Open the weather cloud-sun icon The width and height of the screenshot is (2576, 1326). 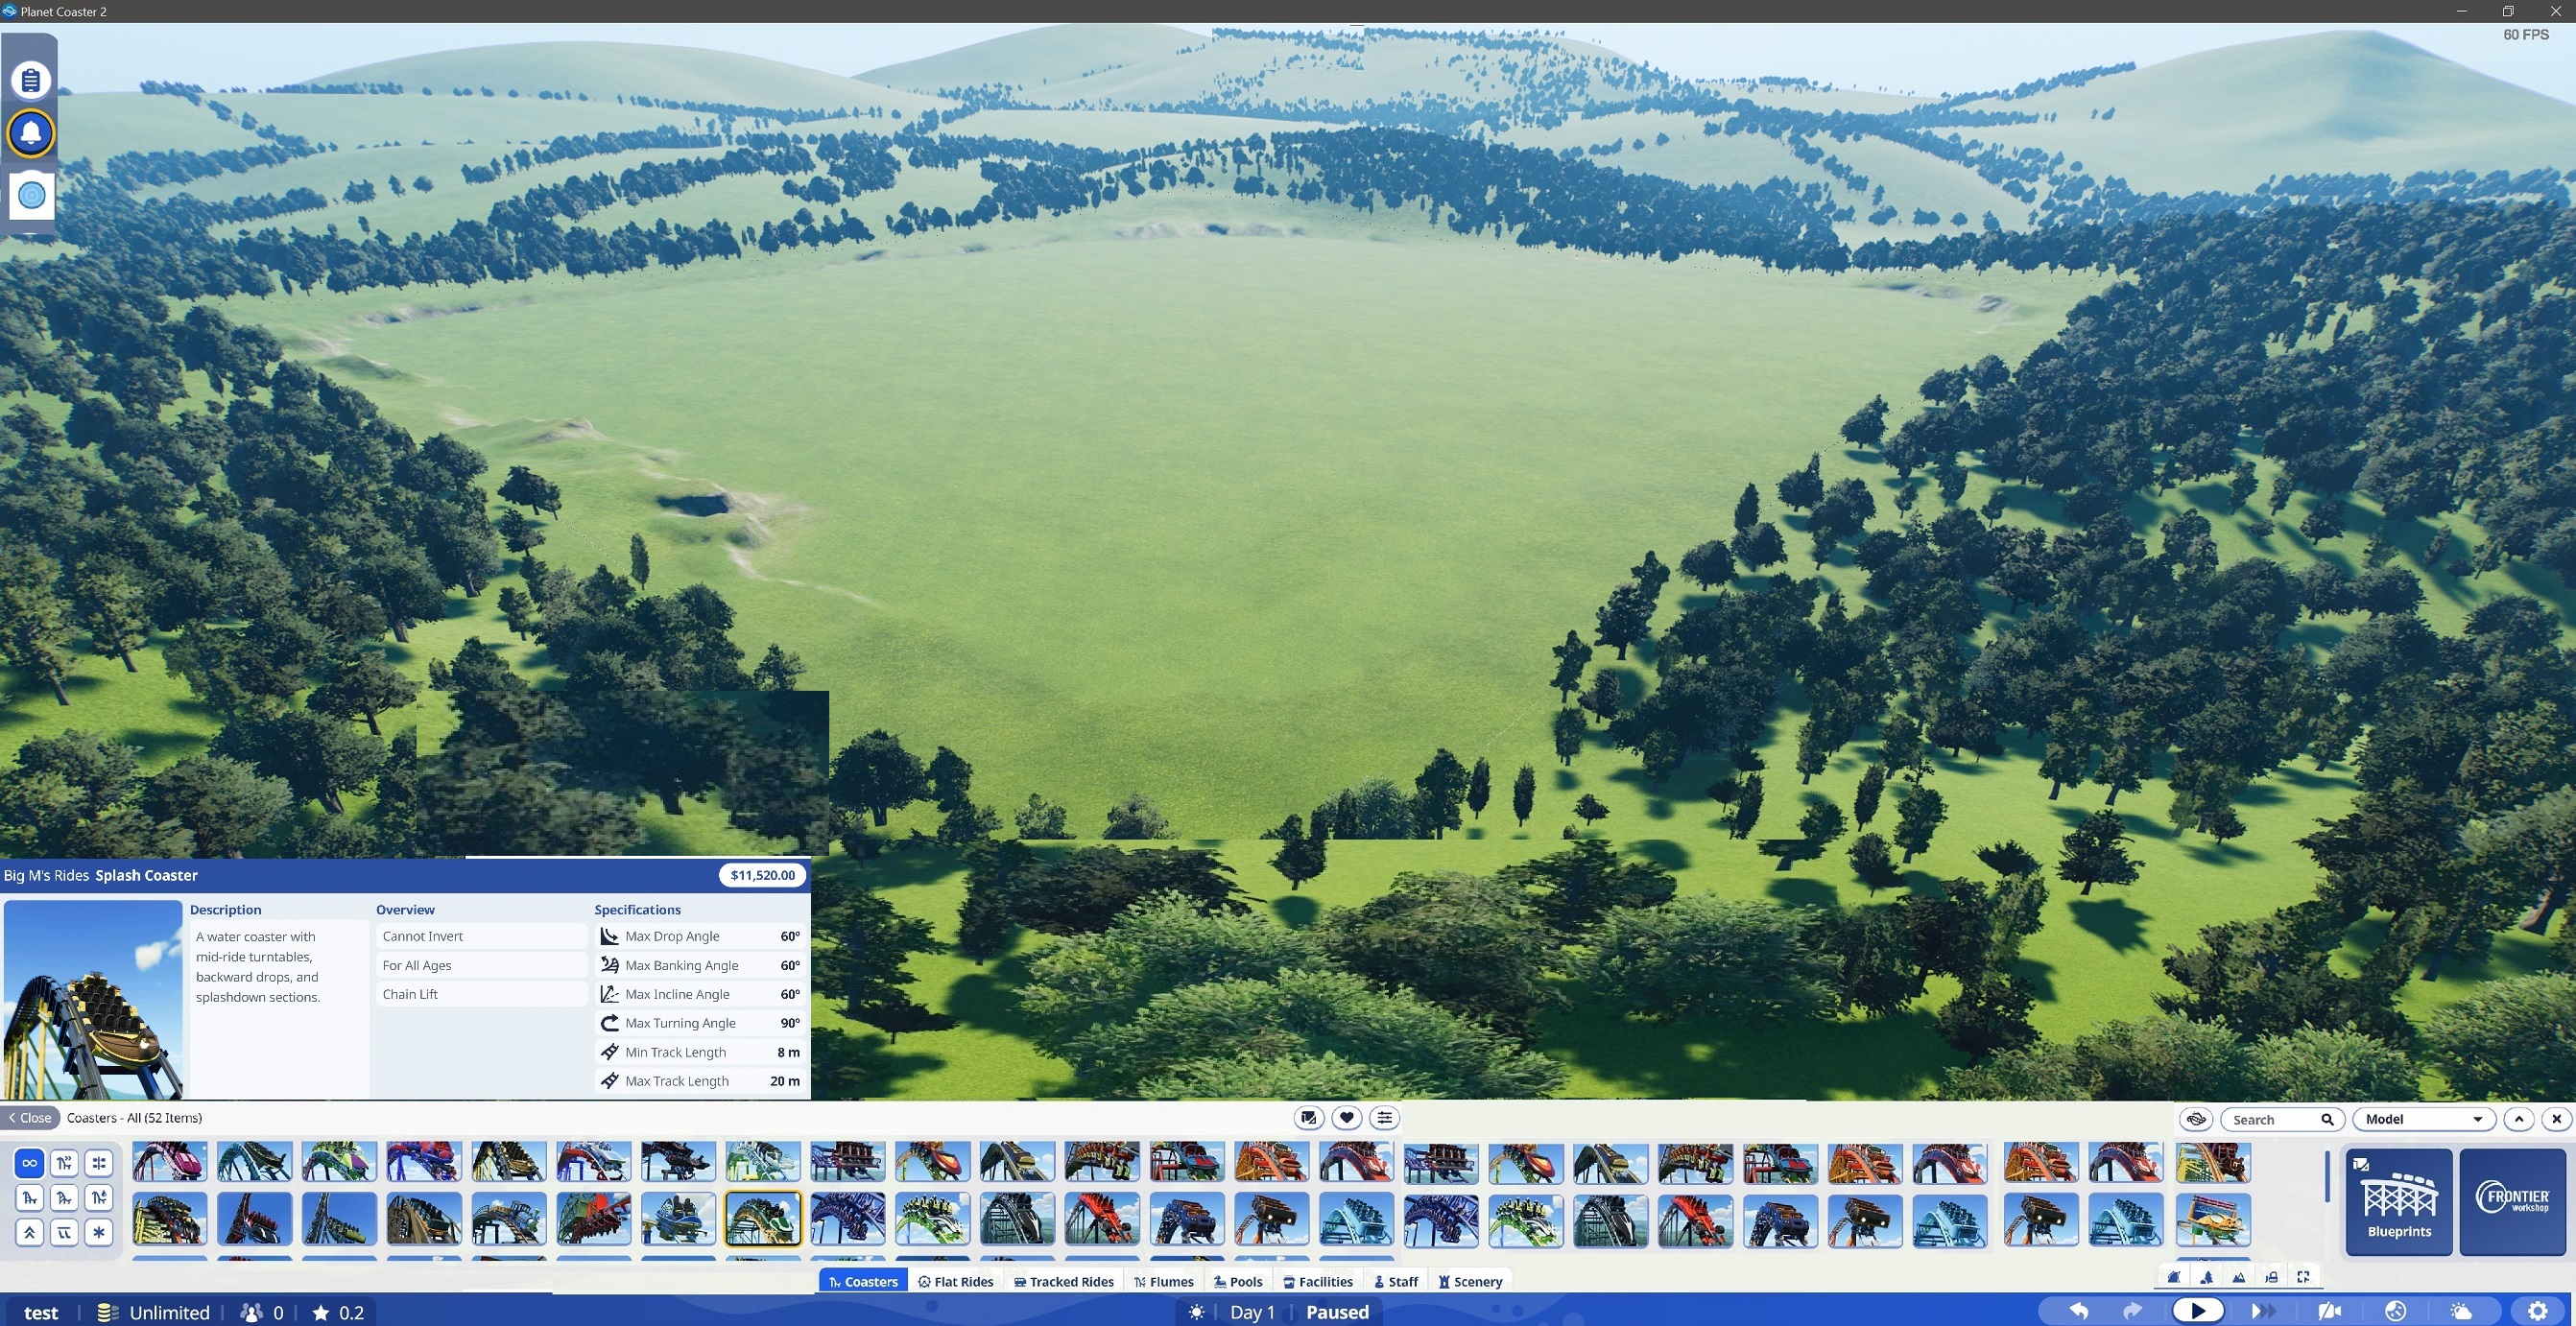point(2461,1311)
